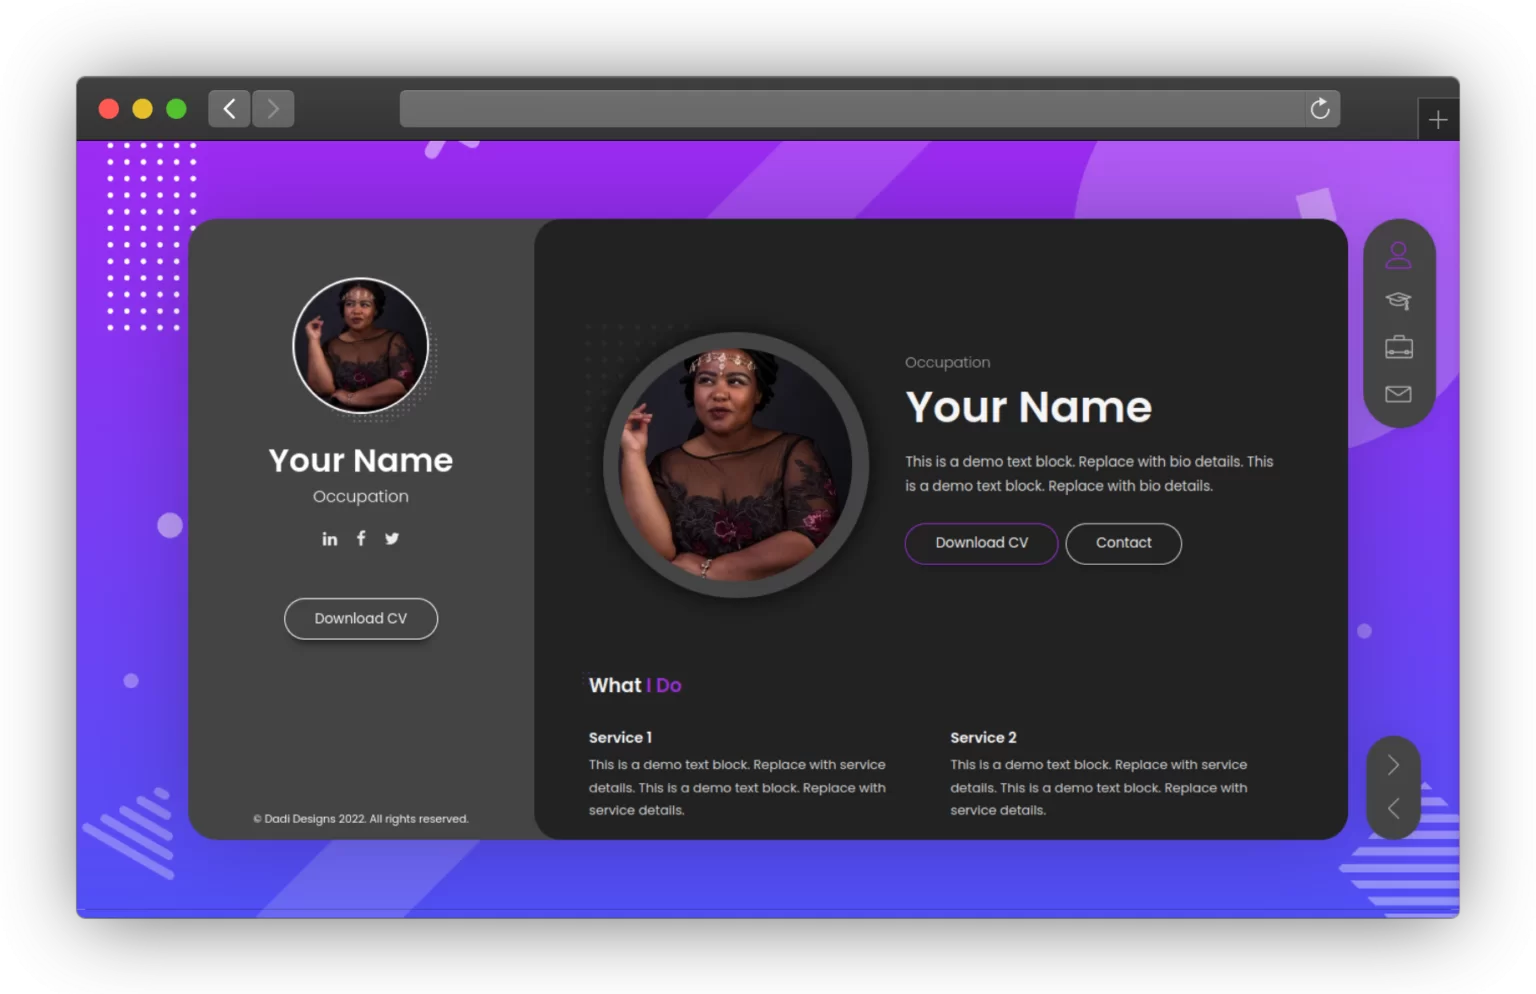Open the Profile section in the sidebar
The image size is (1536, 994).
1399,255
